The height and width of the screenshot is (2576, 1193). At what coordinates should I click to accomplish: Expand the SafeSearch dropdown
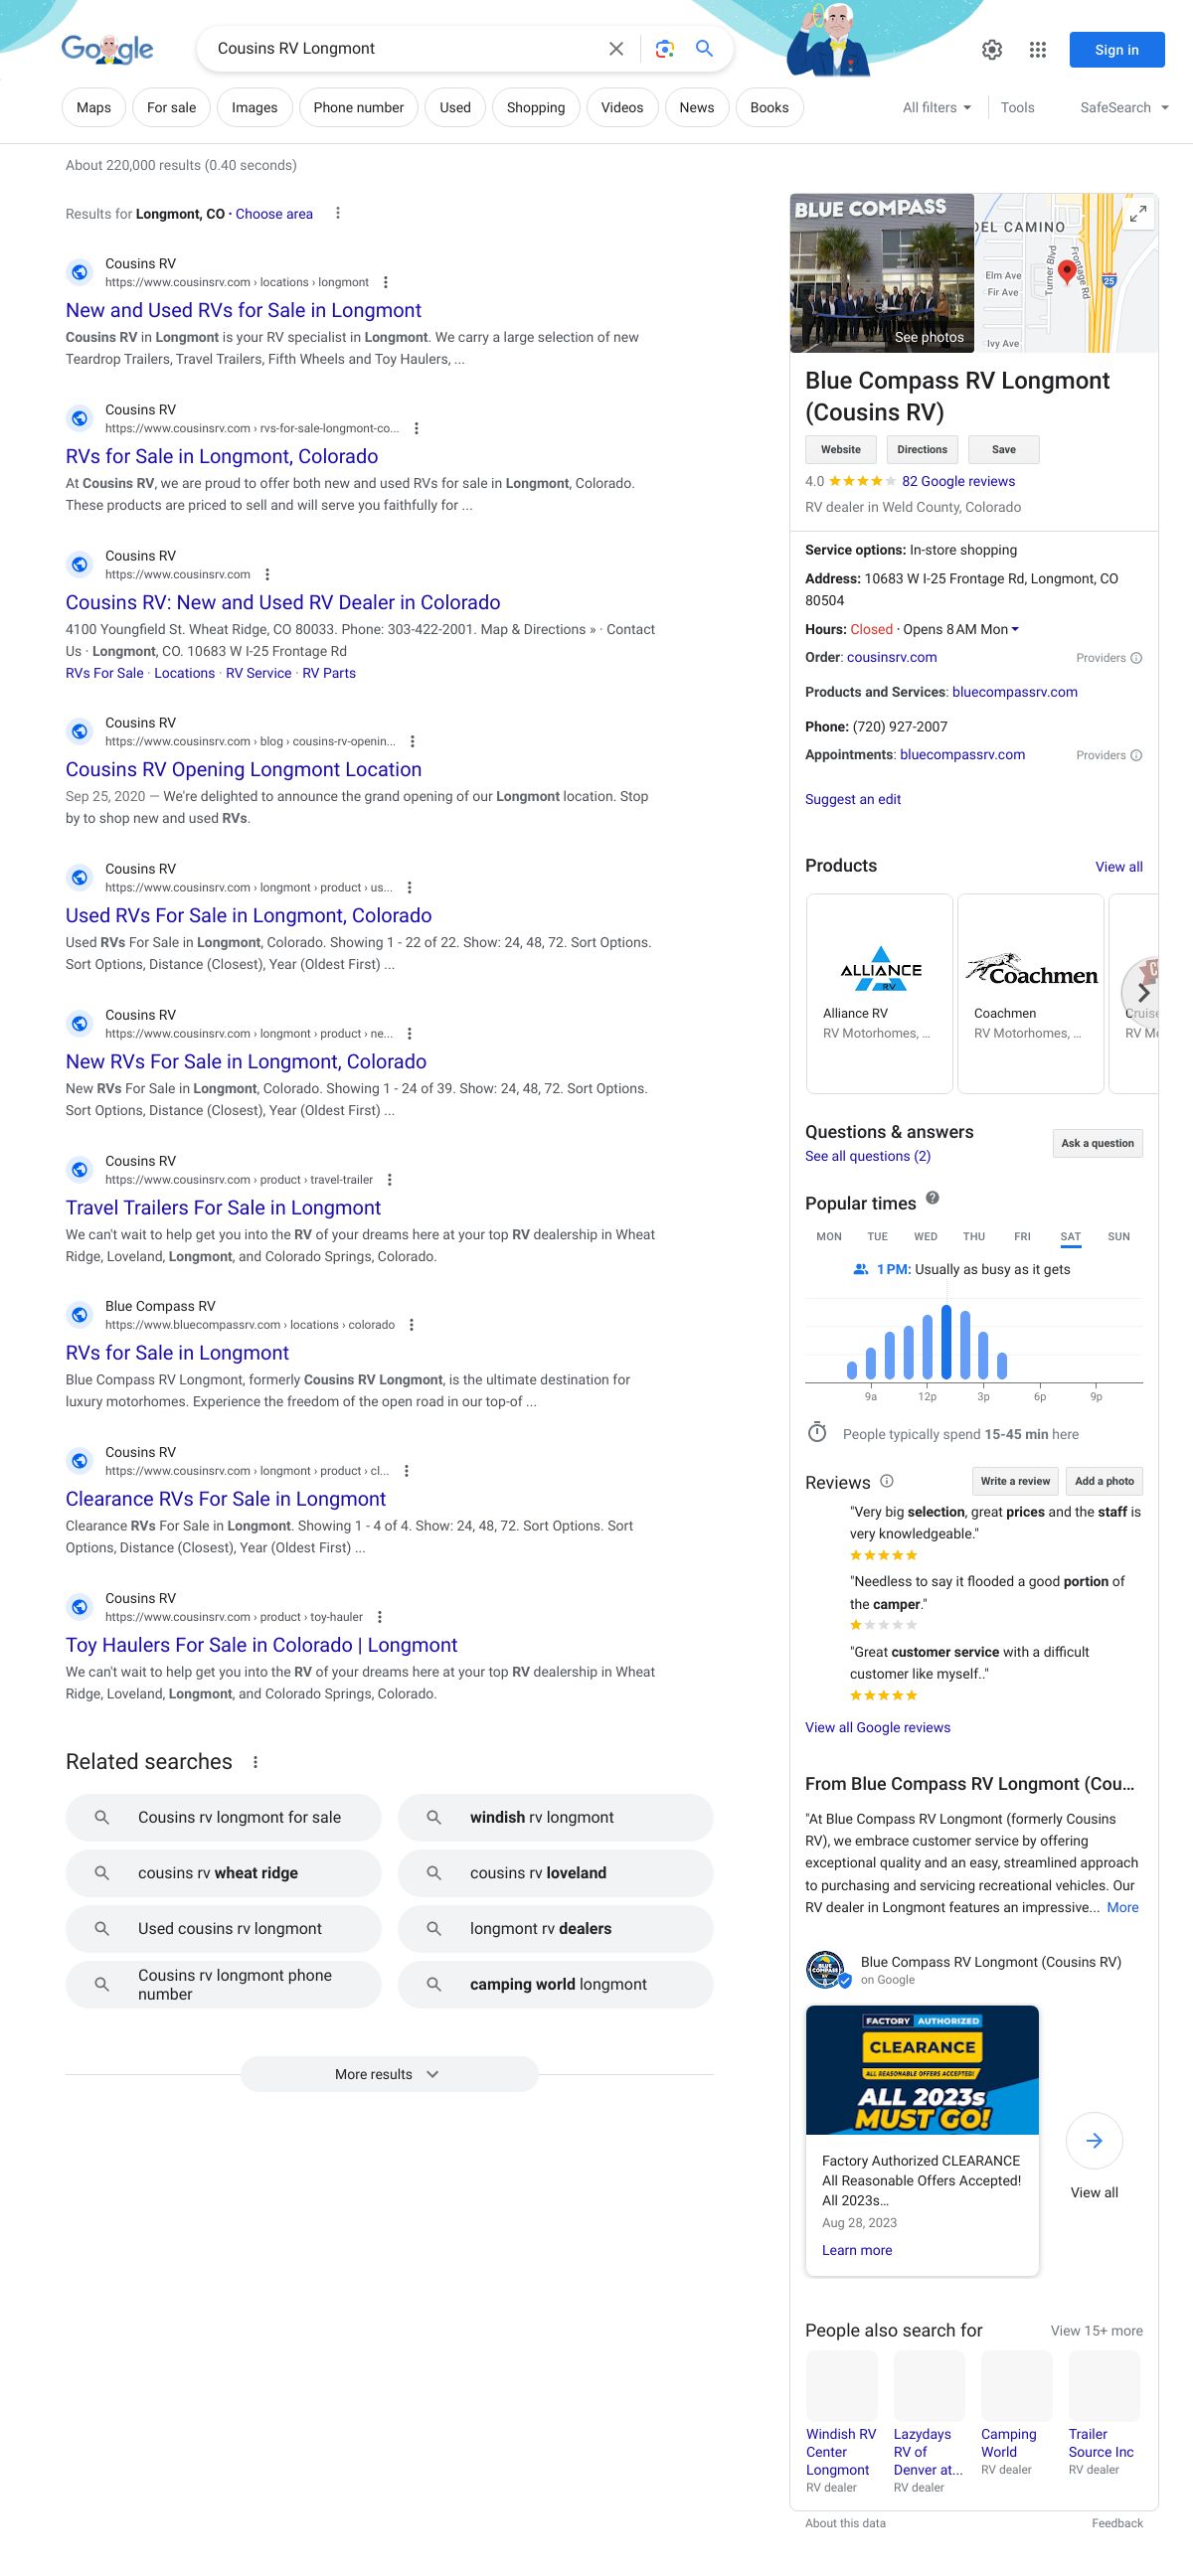(1123, 108)
